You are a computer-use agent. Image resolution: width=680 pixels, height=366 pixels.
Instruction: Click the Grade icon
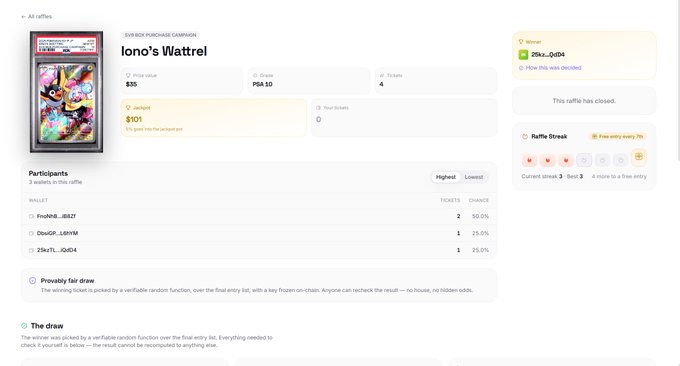[255, 75]
